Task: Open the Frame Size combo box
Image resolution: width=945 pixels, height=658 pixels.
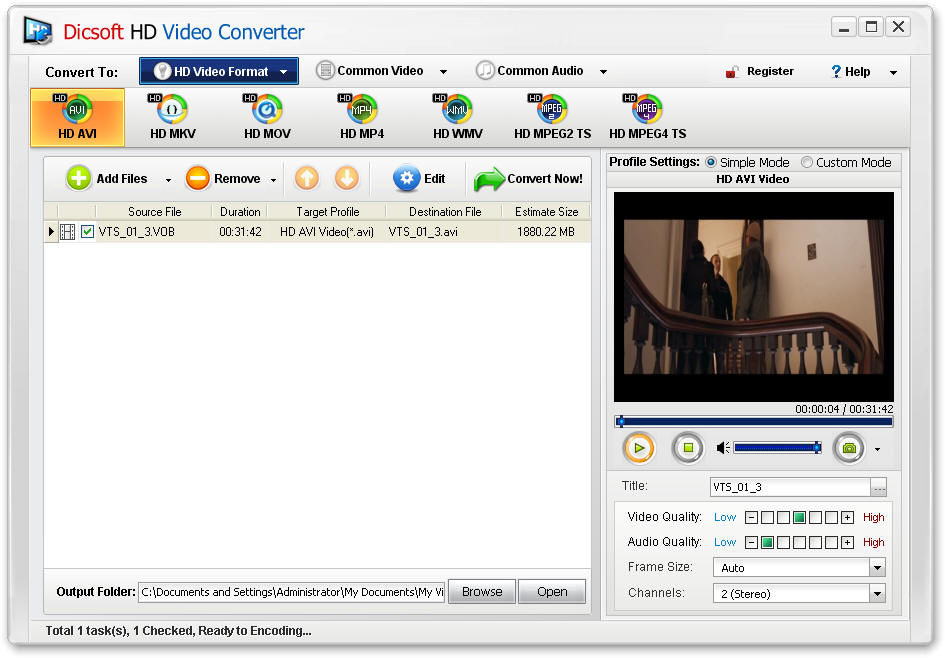Action: [x=799, y=568]
